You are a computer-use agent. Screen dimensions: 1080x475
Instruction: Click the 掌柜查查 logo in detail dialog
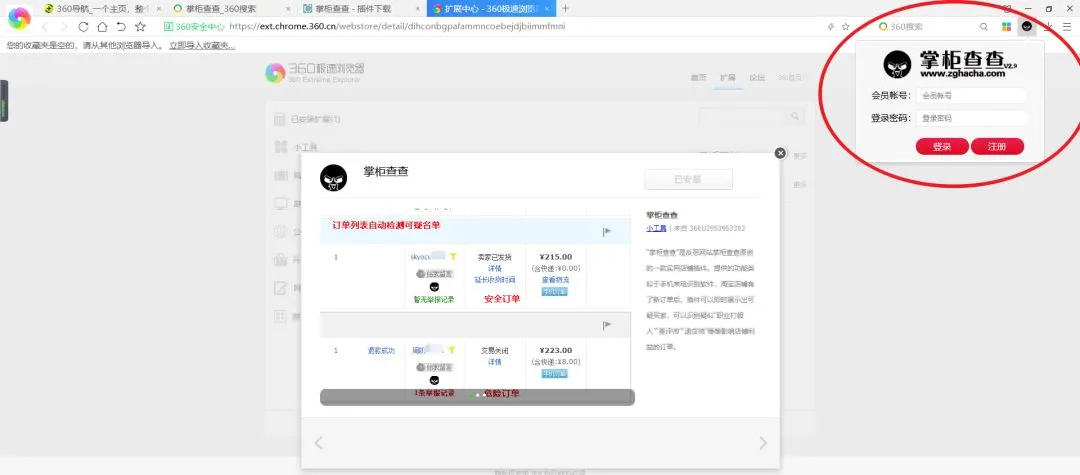click(333, 178)
